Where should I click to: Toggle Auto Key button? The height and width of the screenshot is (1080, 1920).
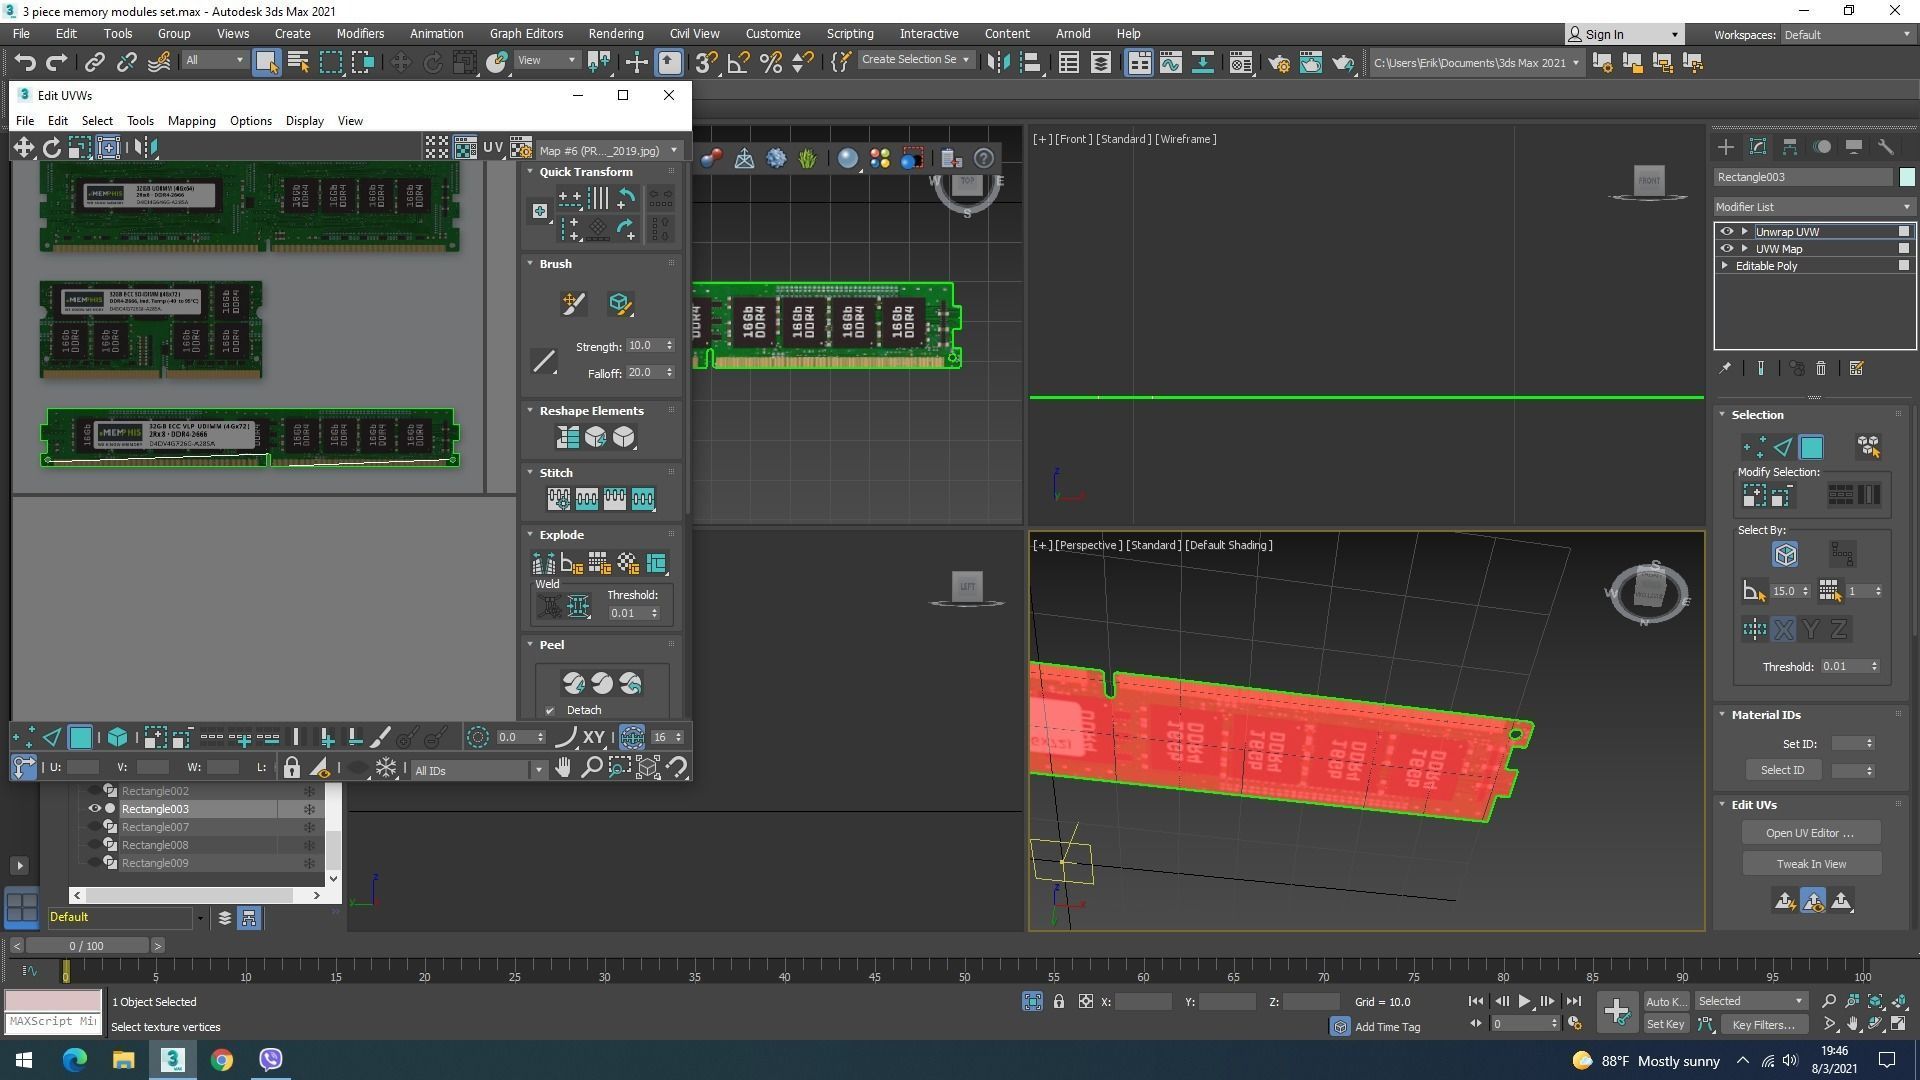pyautogui.click(x=1665, y=1001)
